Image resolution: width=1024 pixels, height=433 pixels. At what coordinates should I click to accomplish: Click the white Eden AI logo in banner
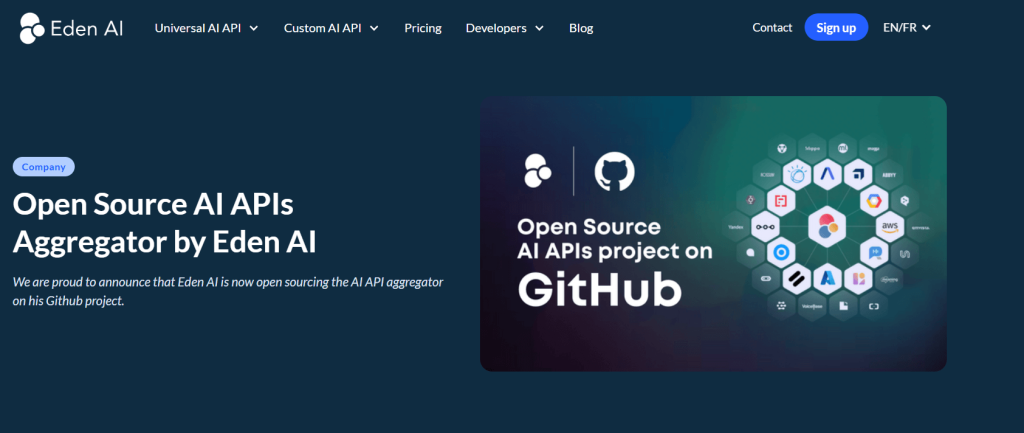[538, 171]
